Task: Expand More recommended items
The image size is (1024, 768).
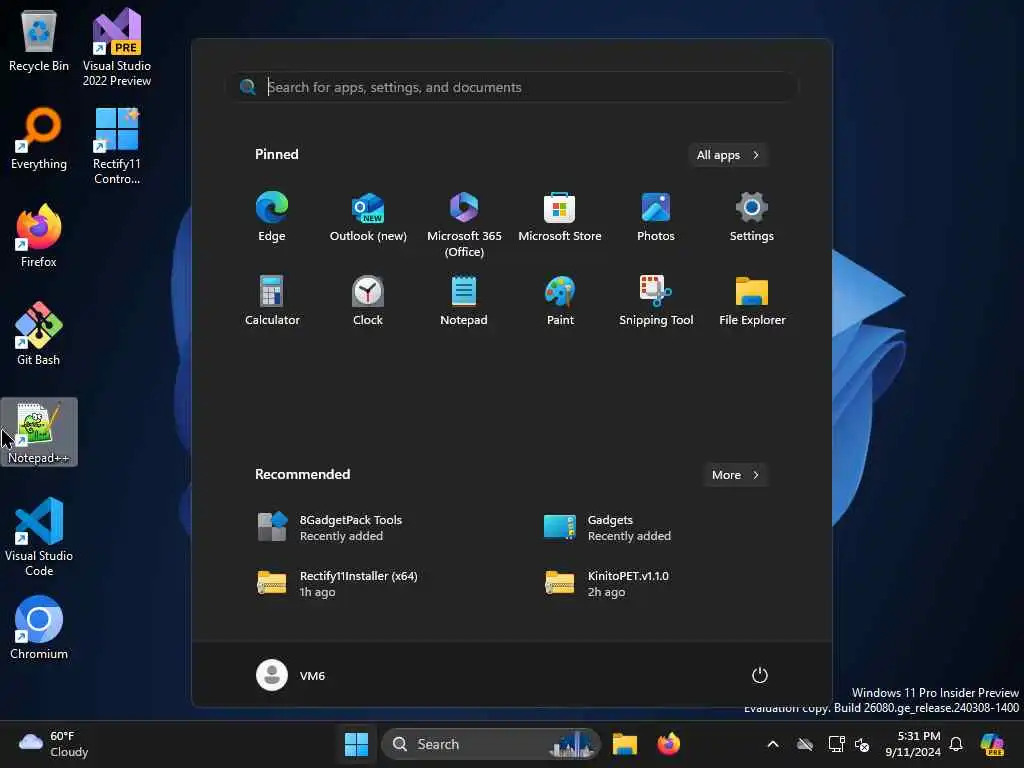Action: click(735, 475)
